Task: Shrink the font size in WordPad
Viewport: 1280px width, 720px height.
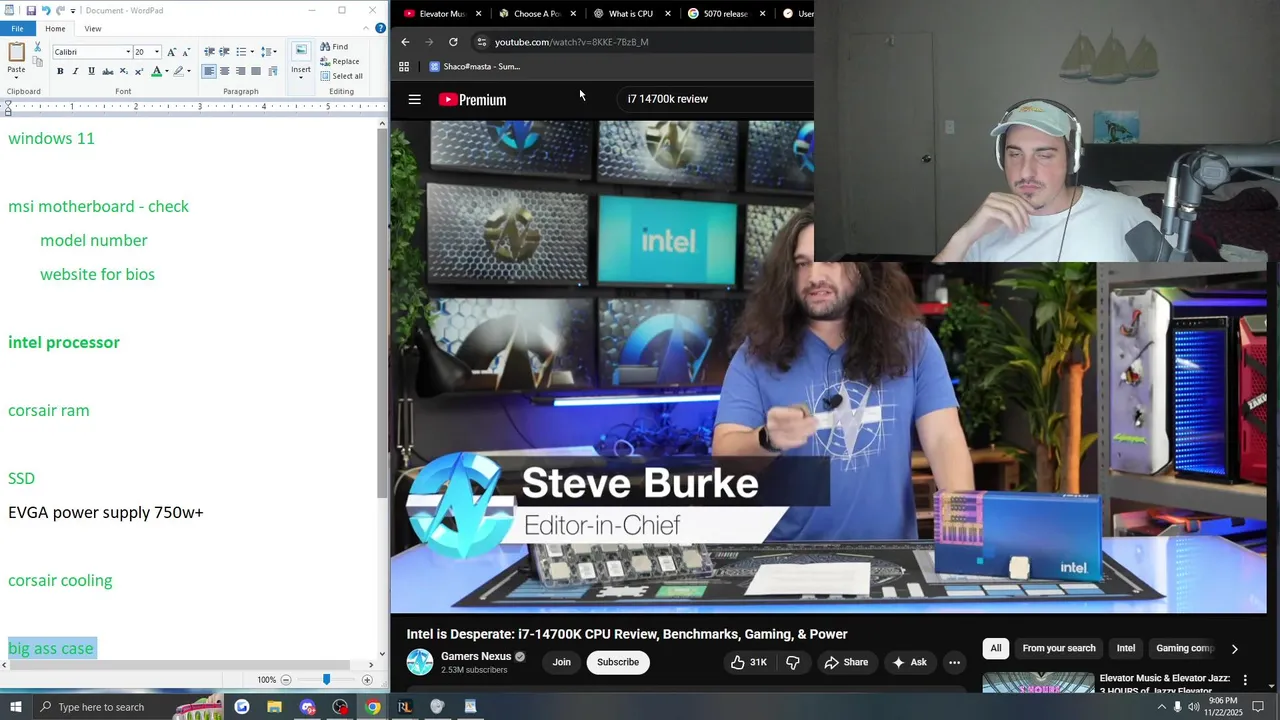Action: pyautogui.click(x=186, y=52)
